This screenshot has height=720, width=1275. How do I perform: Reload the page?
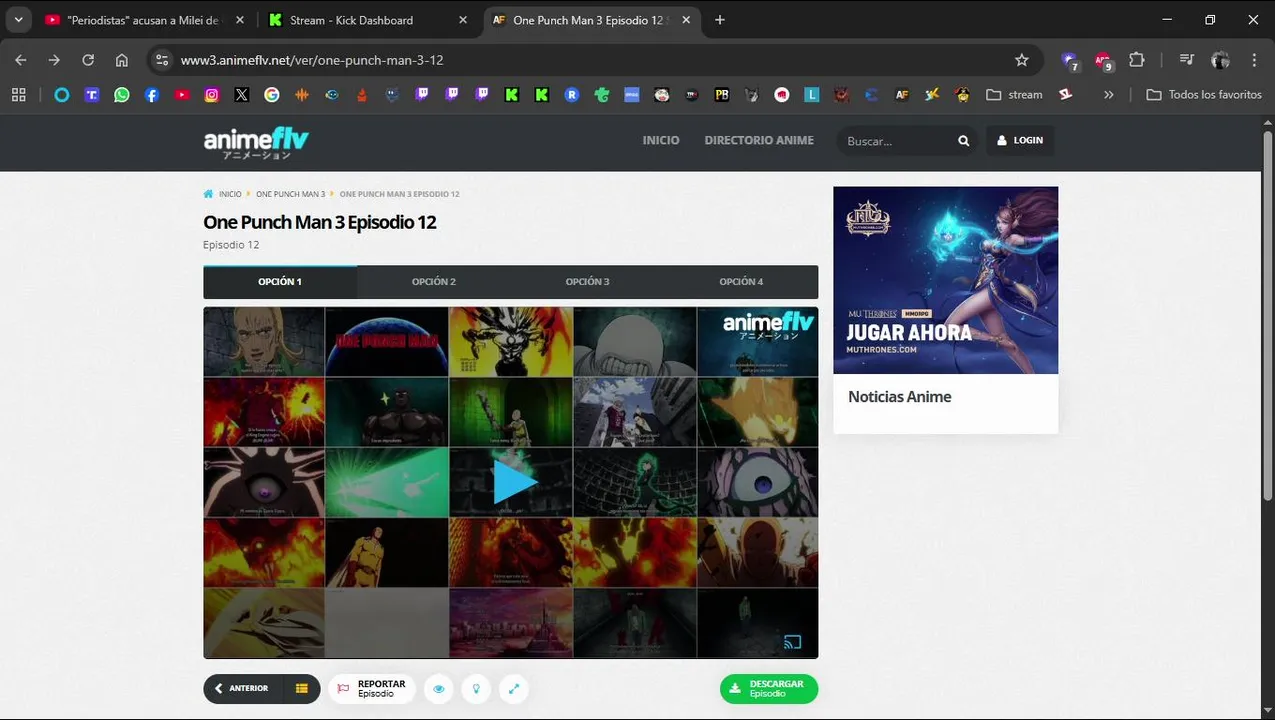click(88, 60)
